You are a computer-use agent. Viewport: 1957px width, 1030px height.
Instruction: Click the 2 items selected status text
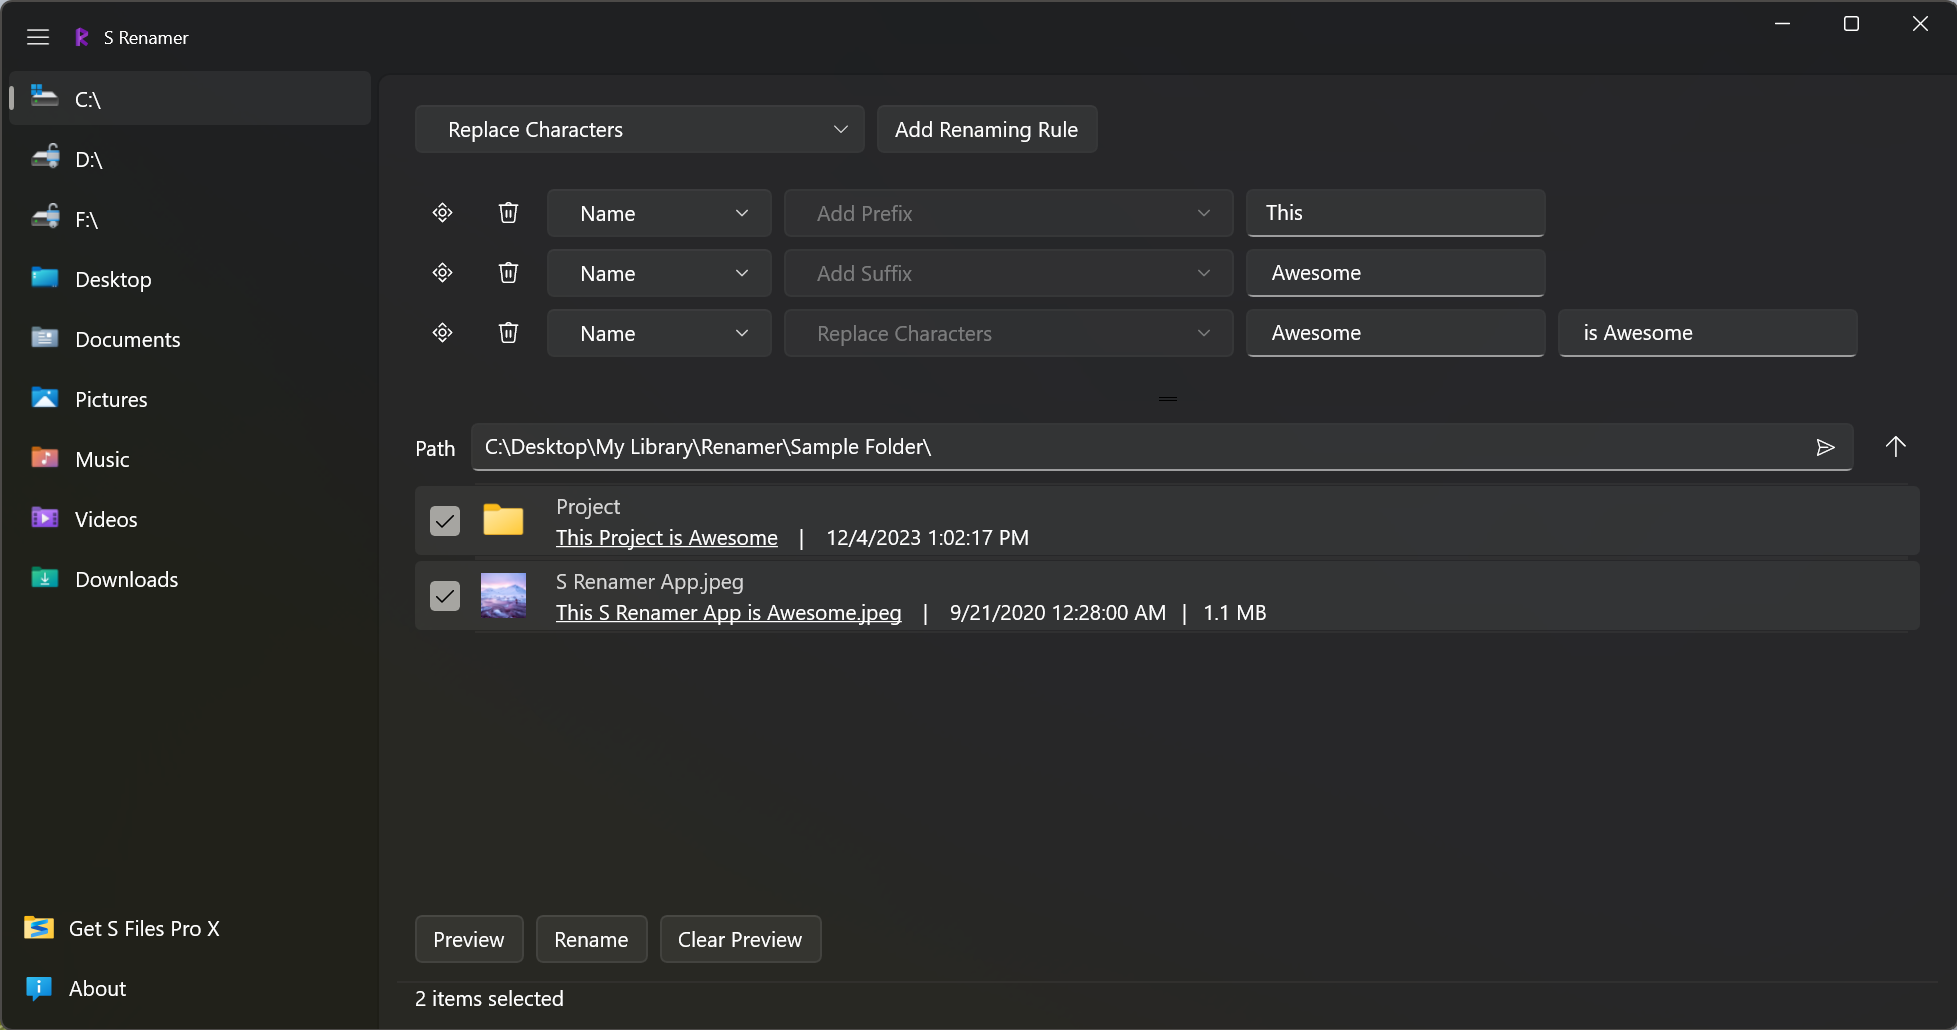point(490,998)
